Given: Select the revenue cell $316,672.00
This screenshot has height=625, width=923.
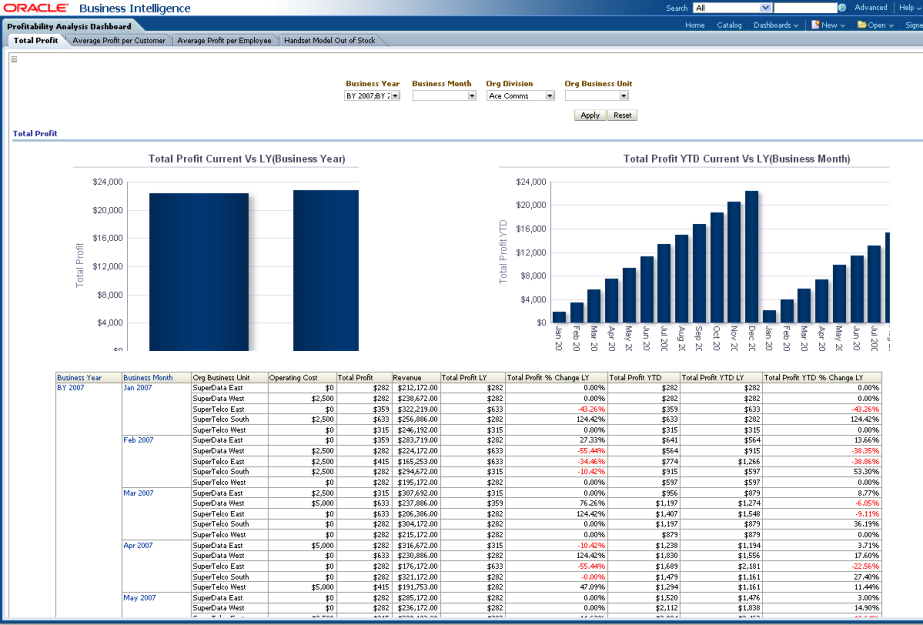Looking at the screenshot, I should (x=417, y=546).
